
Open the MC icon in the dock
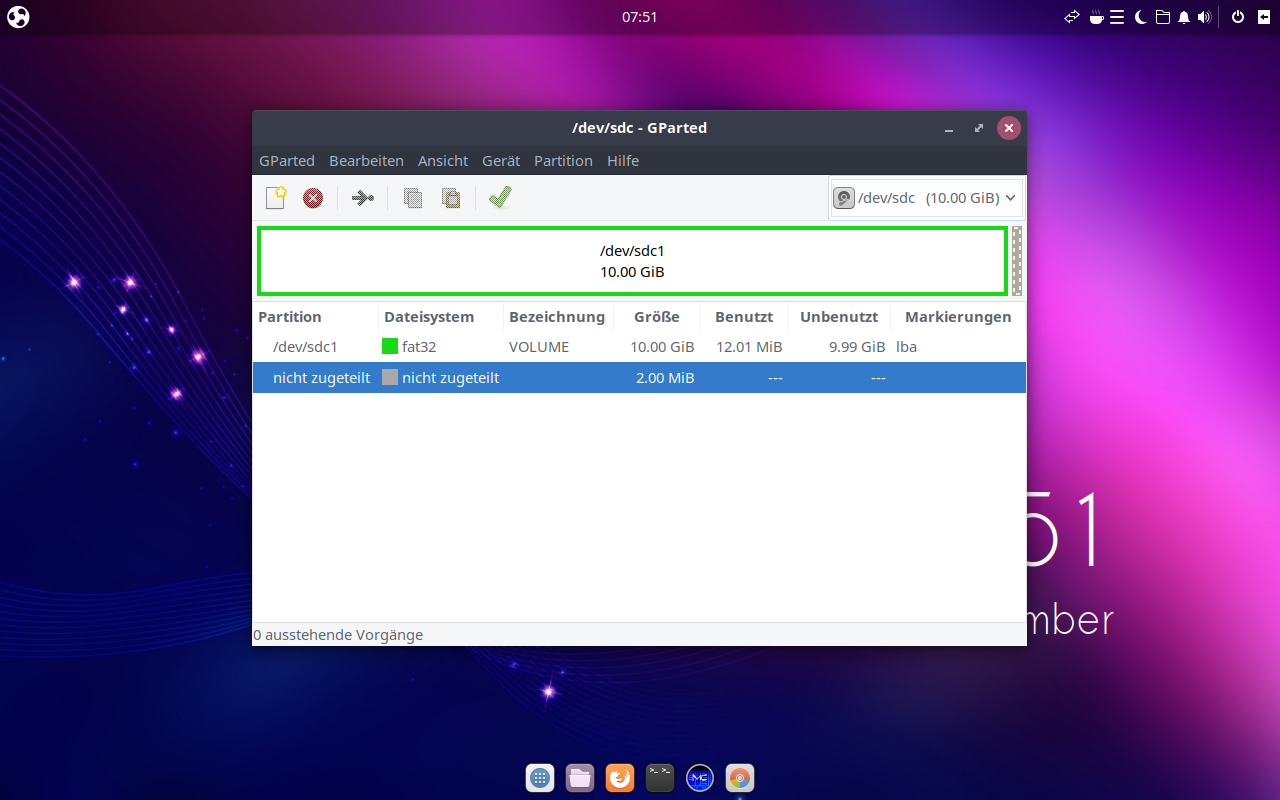tap(700, 777)
